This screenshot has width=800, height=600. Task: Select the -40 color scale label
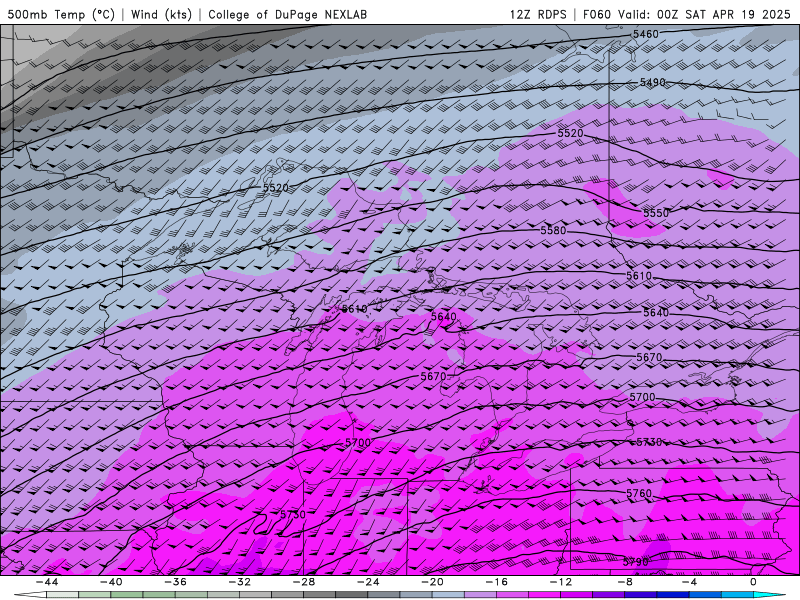pos(111,582)
